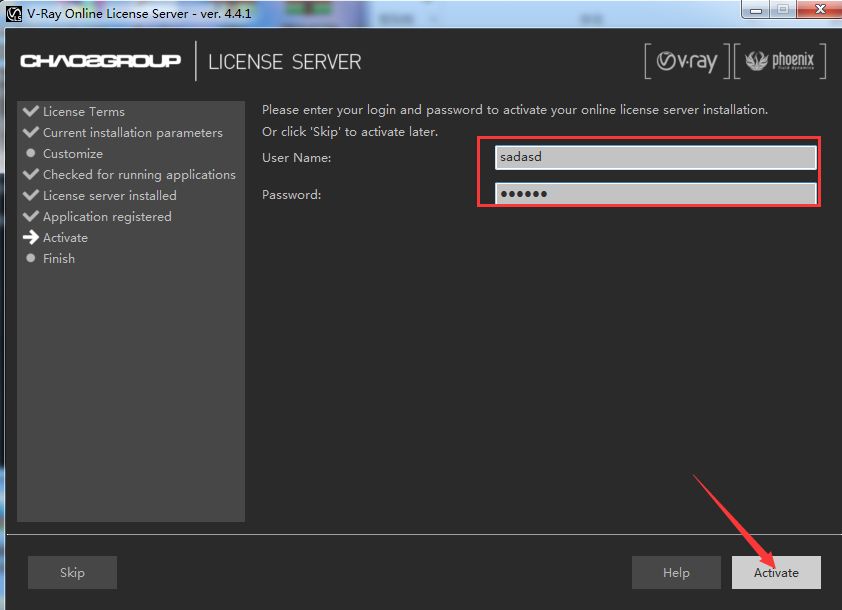Click the Activate button
Screen dimensions: 842x610
(x=776, y=572)
